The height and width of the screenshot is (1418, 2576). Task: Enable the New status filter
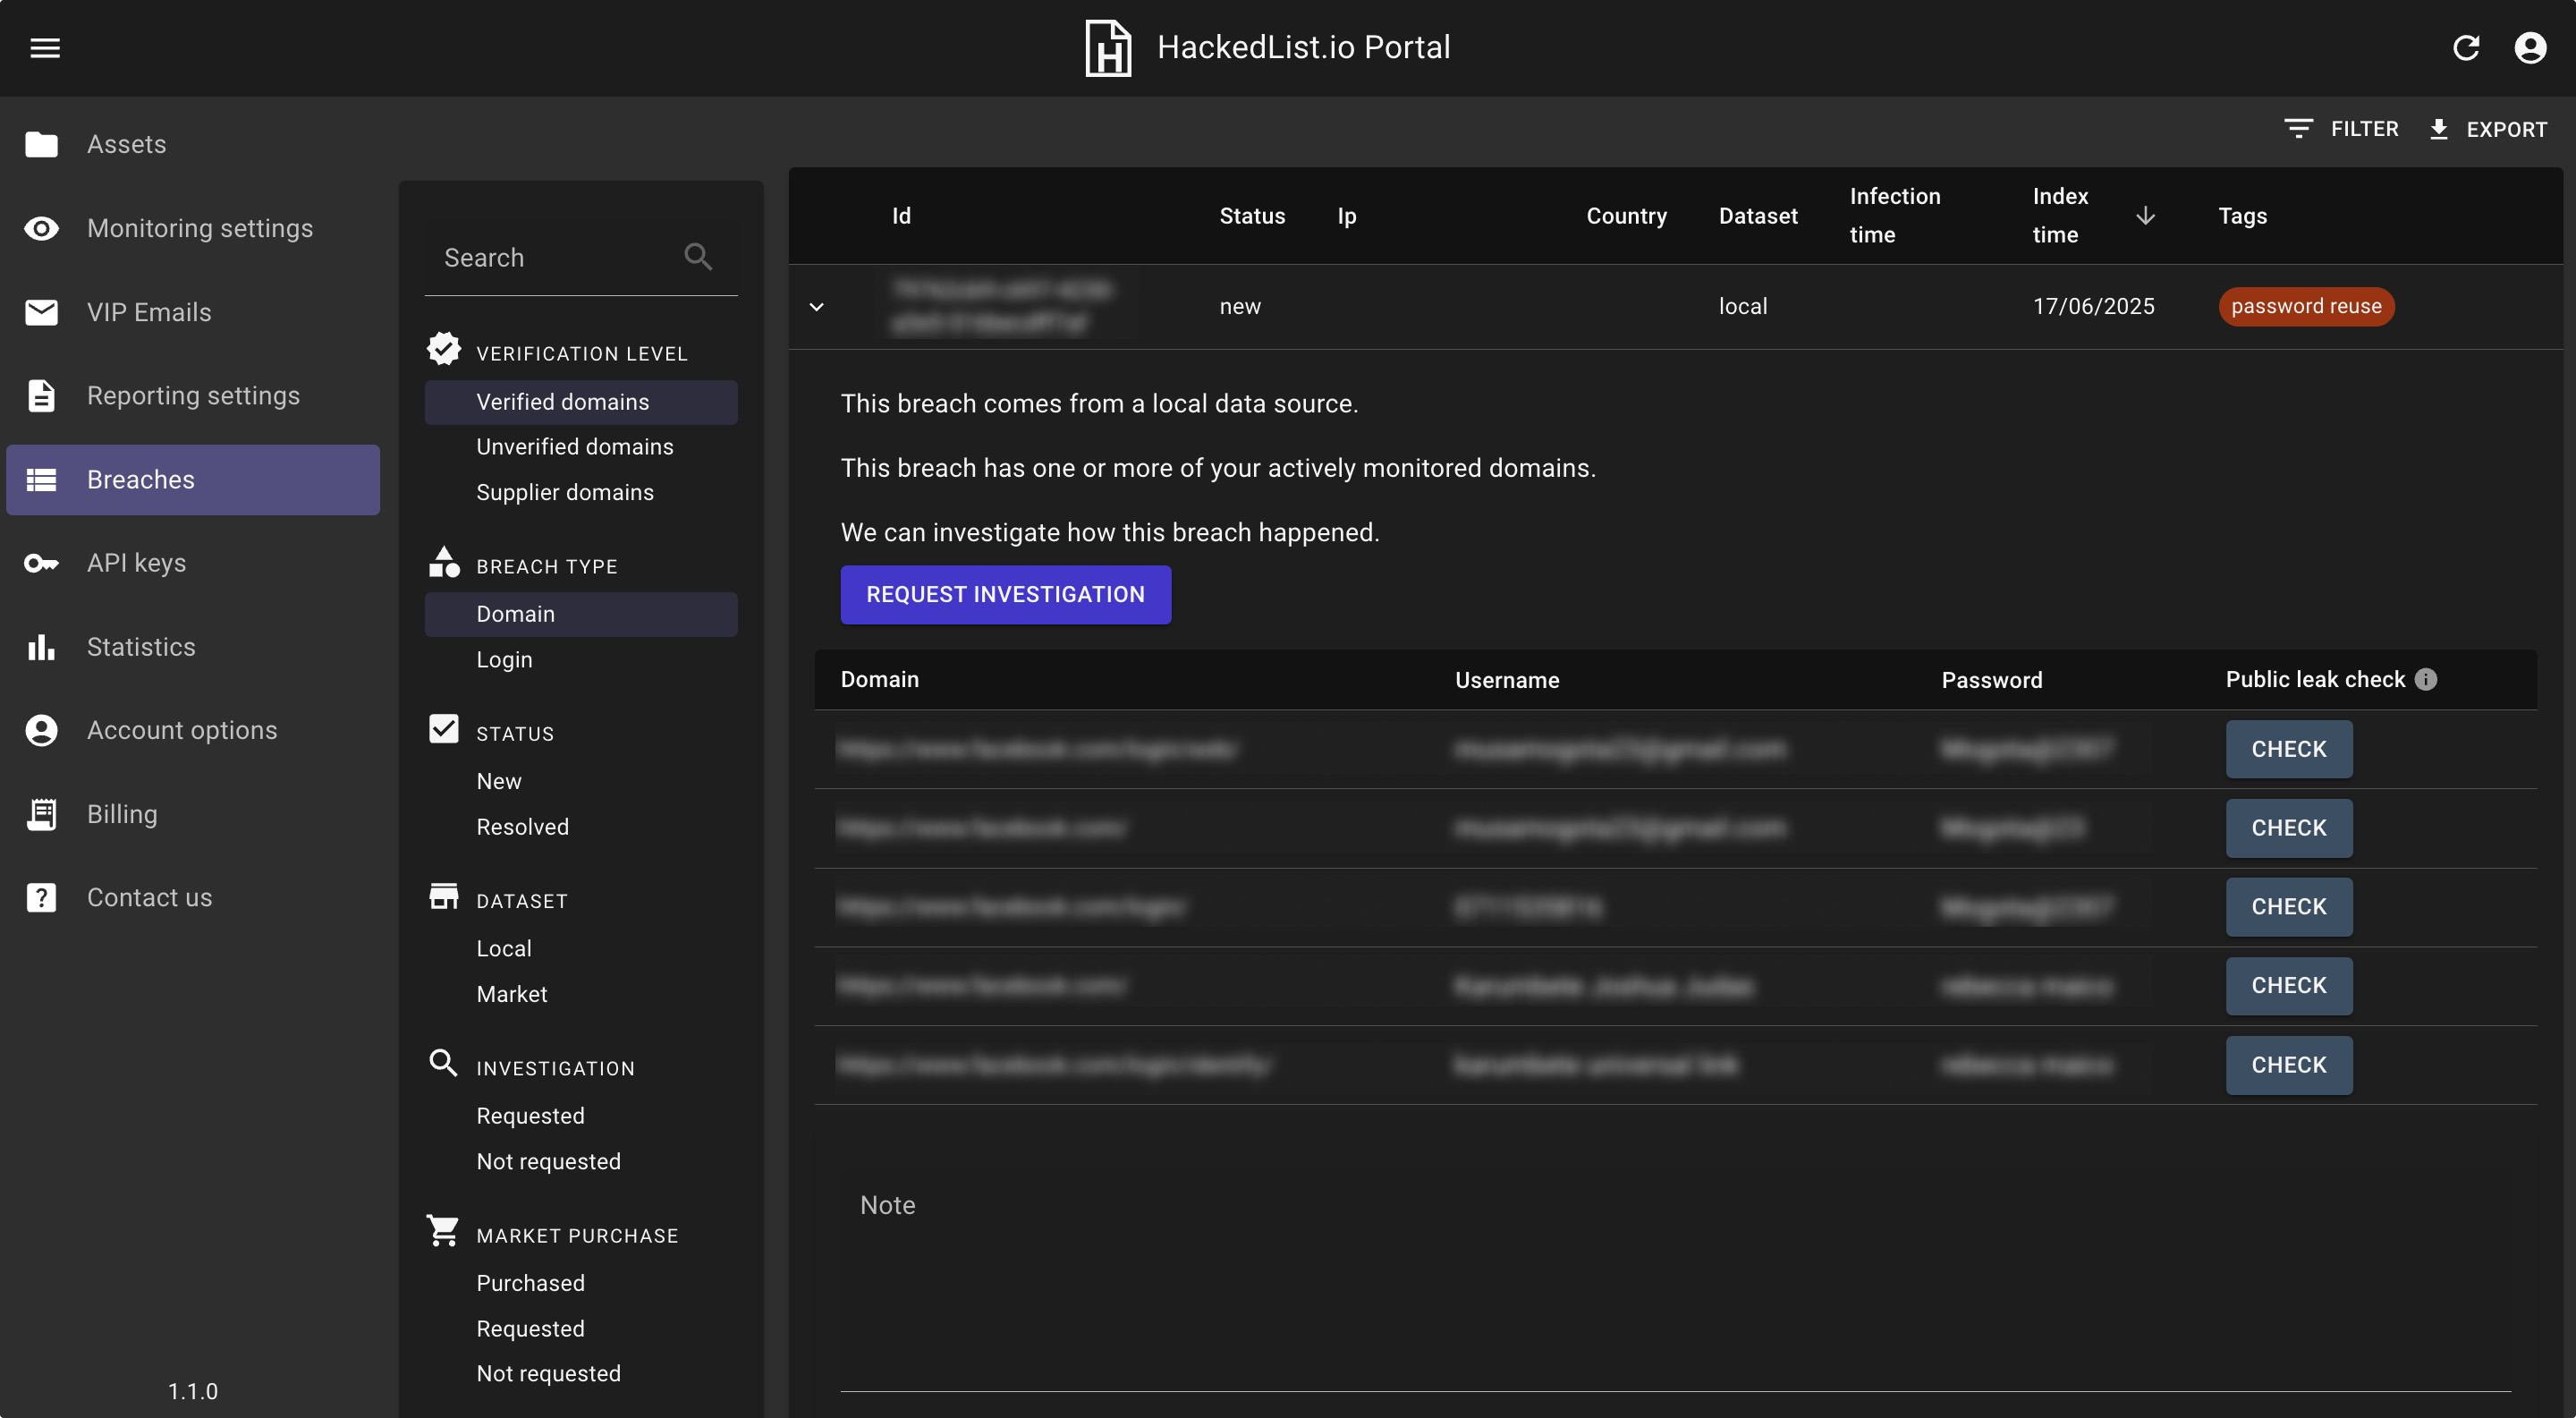(x=499, y=781)
